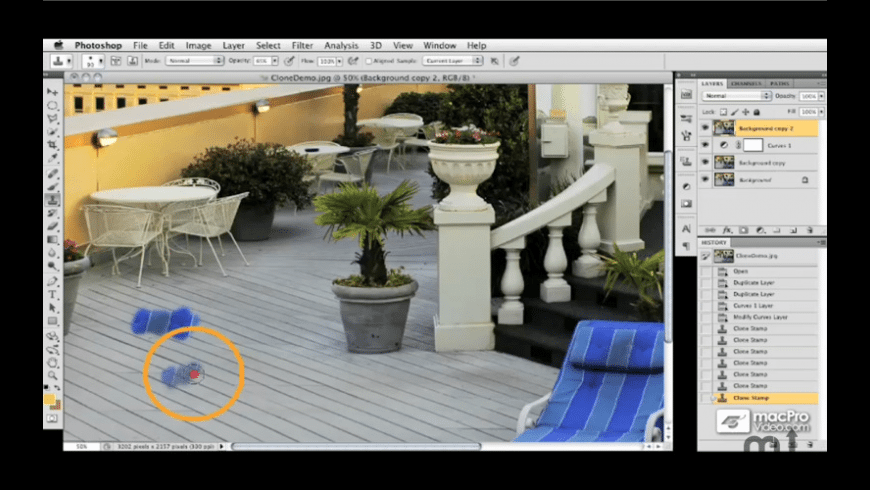Open the brush preset picker
The height and width of the screenshot is (490, 870).
(93, 61)
